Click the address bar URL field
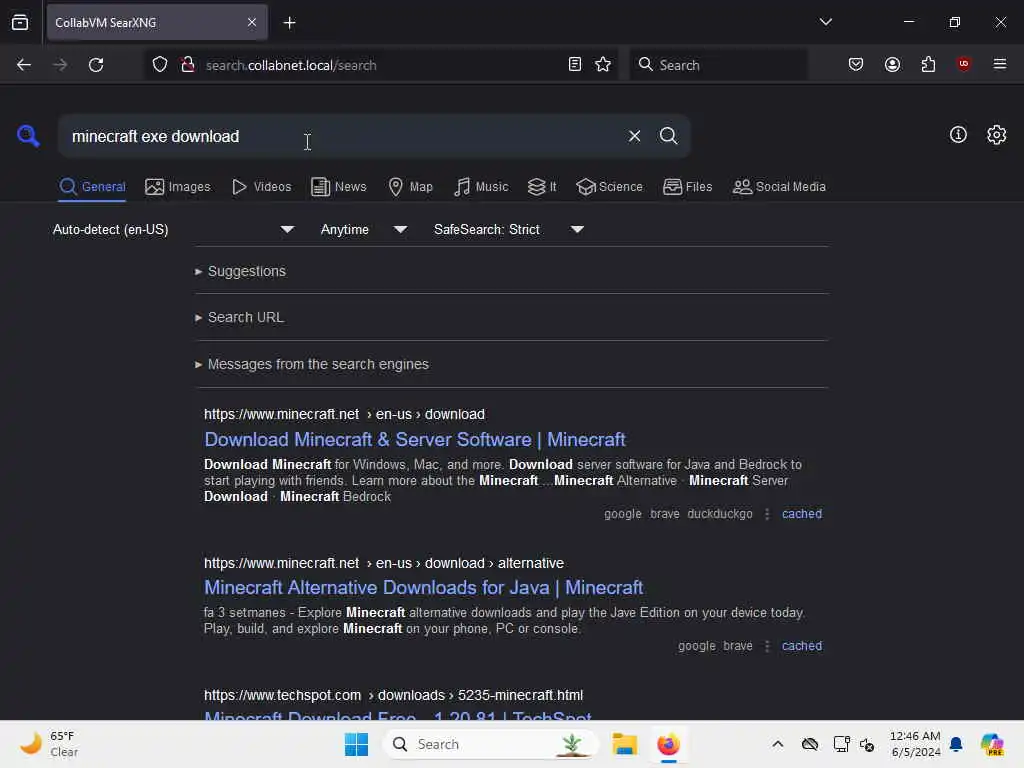The image size is (1024, 768). point(382,65)
